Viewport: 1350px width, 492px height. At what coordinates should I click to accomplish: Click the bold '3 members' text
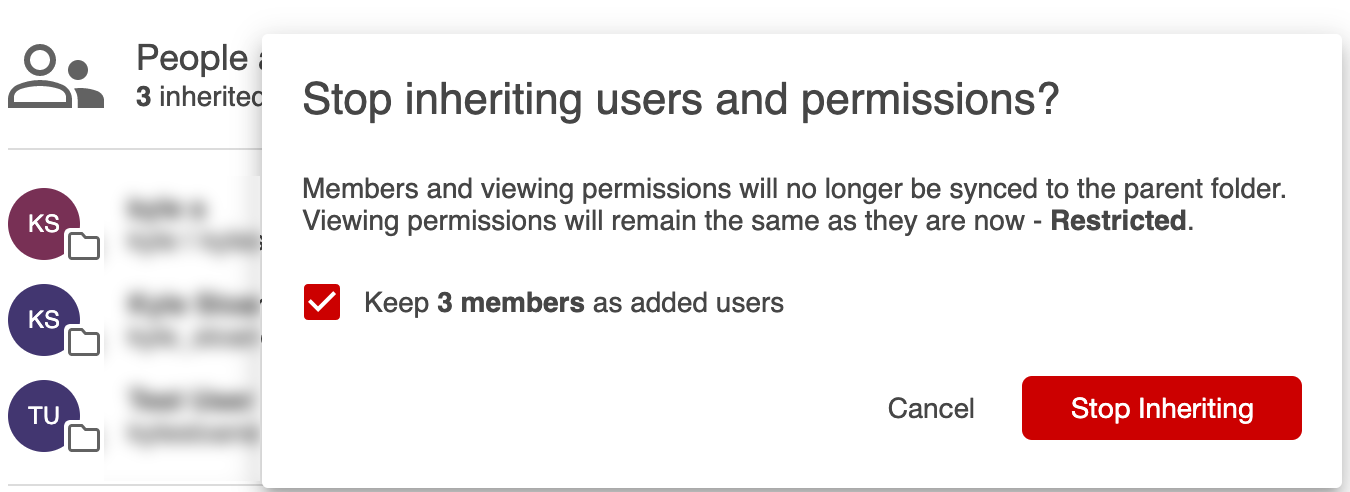pos(511,302)
